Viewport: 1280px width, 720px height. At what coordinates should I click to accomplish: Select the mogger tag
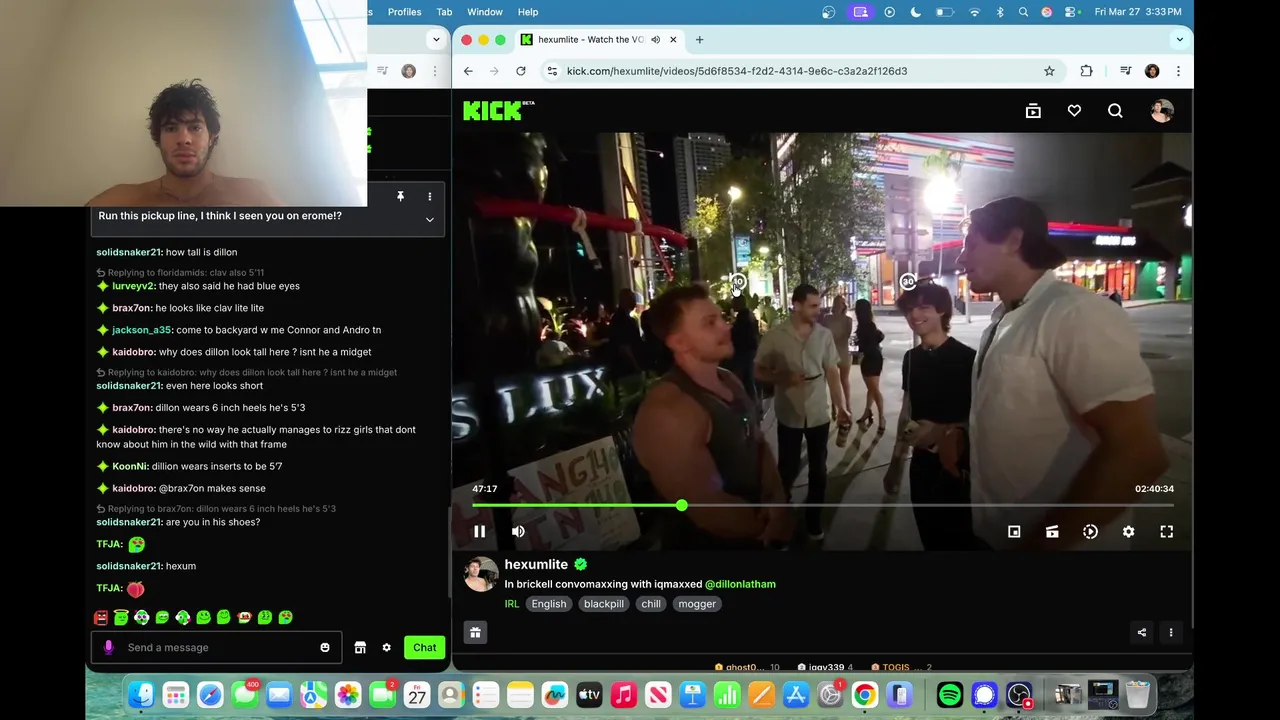click(x=697, y=604)
